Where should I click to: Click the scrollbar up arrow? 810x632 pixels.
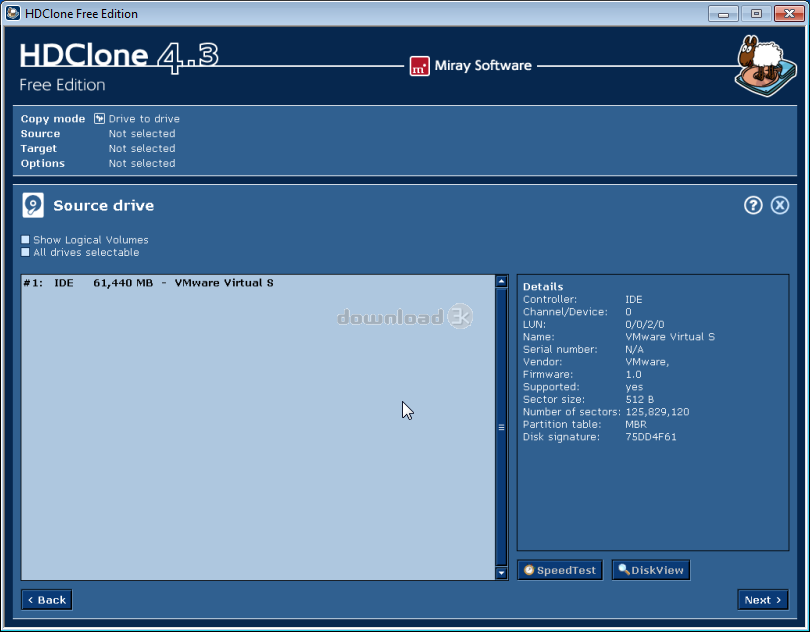(x=501, y=282)
